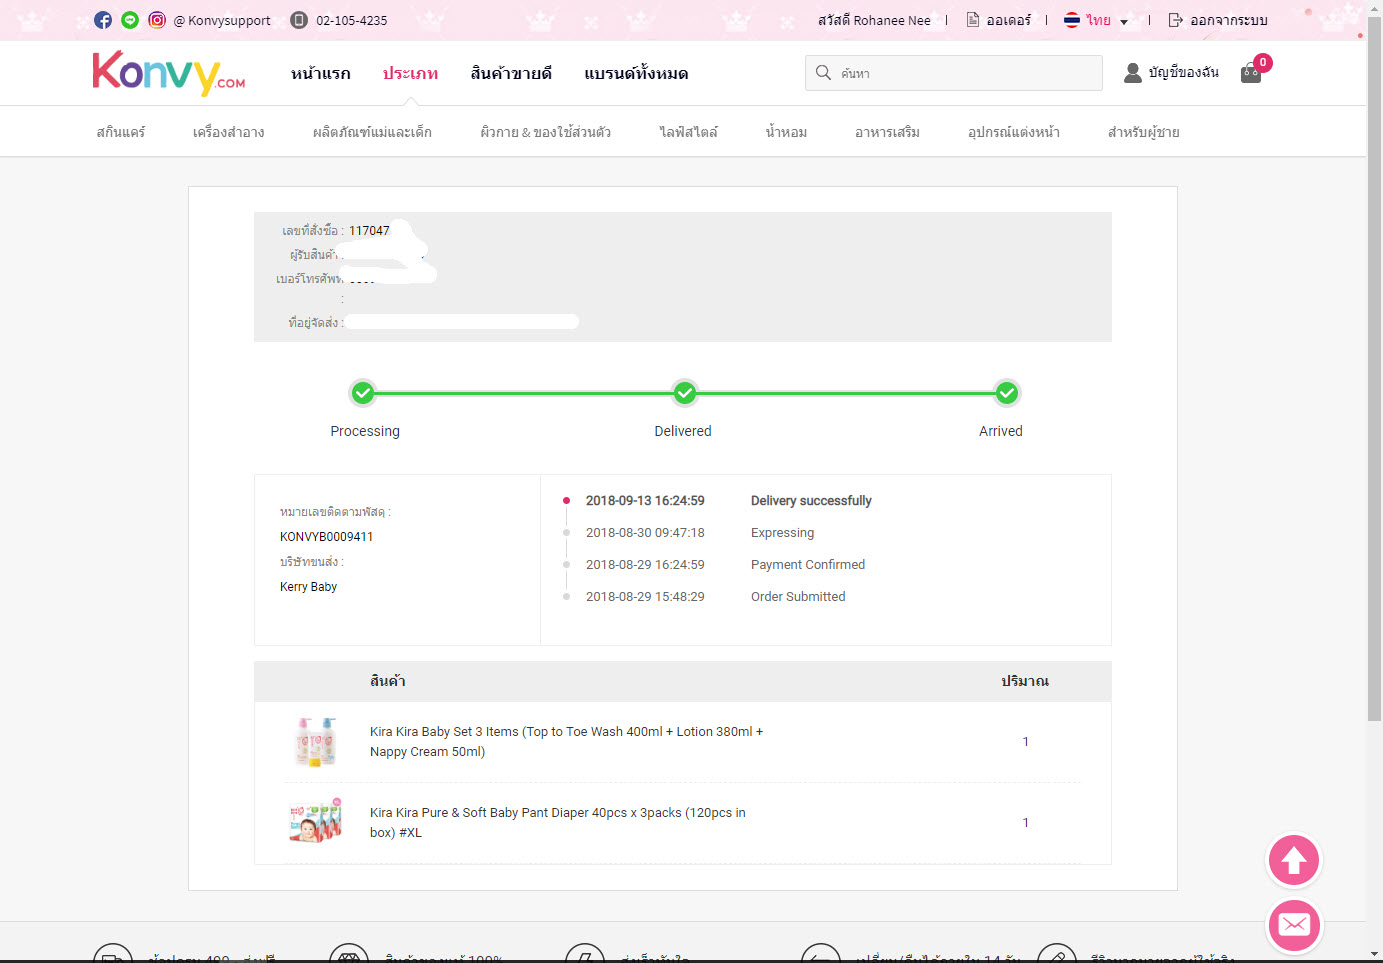Click the Kerry Baby carrier name
The image size is (1383, 963).
click(308, 587)
